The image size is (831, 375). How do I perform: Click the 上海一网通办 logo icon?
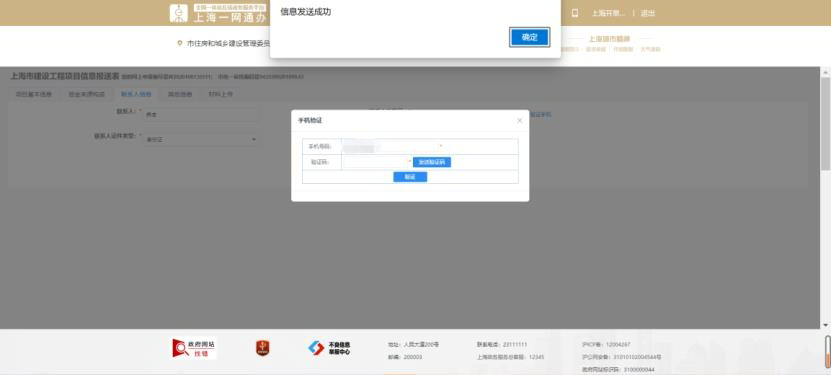click(179, 13)
